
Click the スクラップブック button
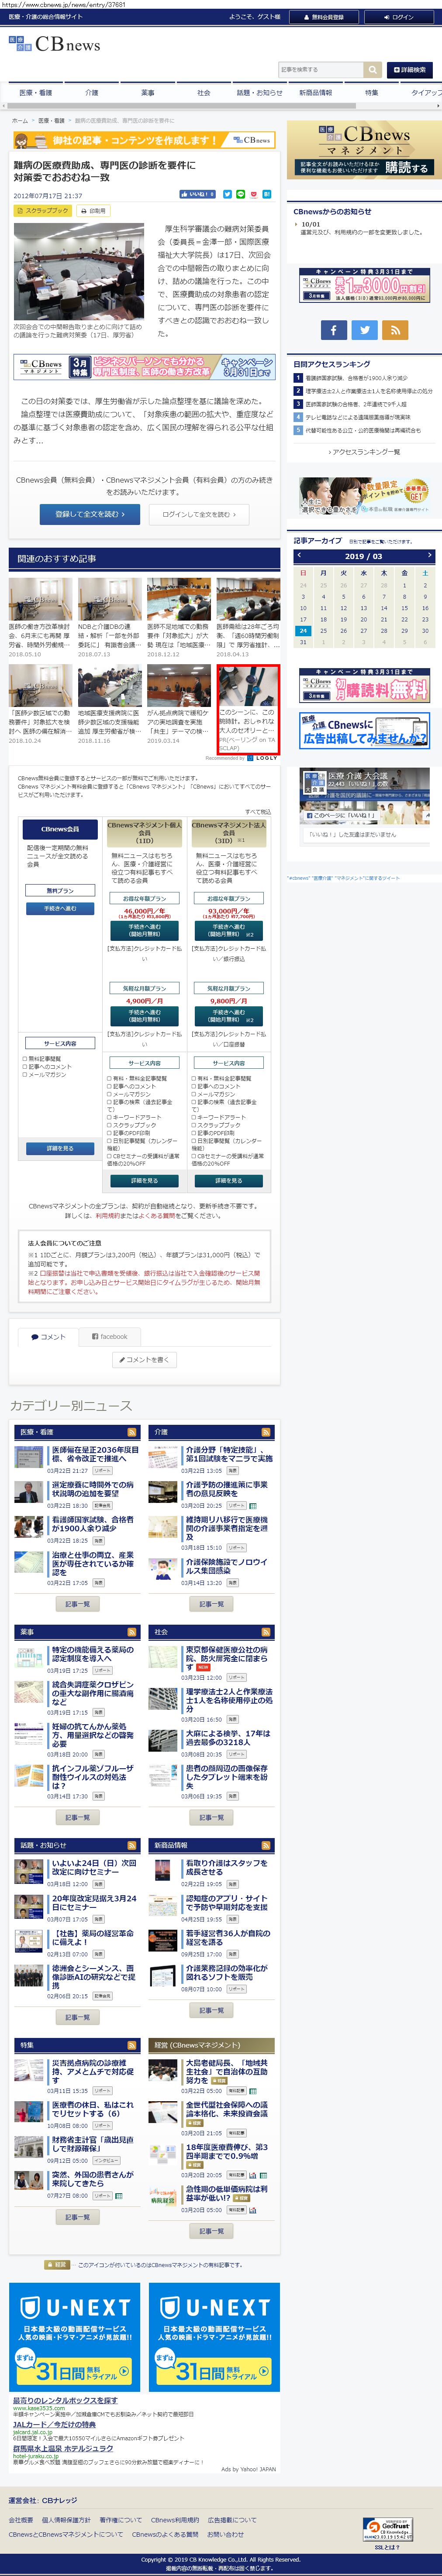tap(42, 211)
